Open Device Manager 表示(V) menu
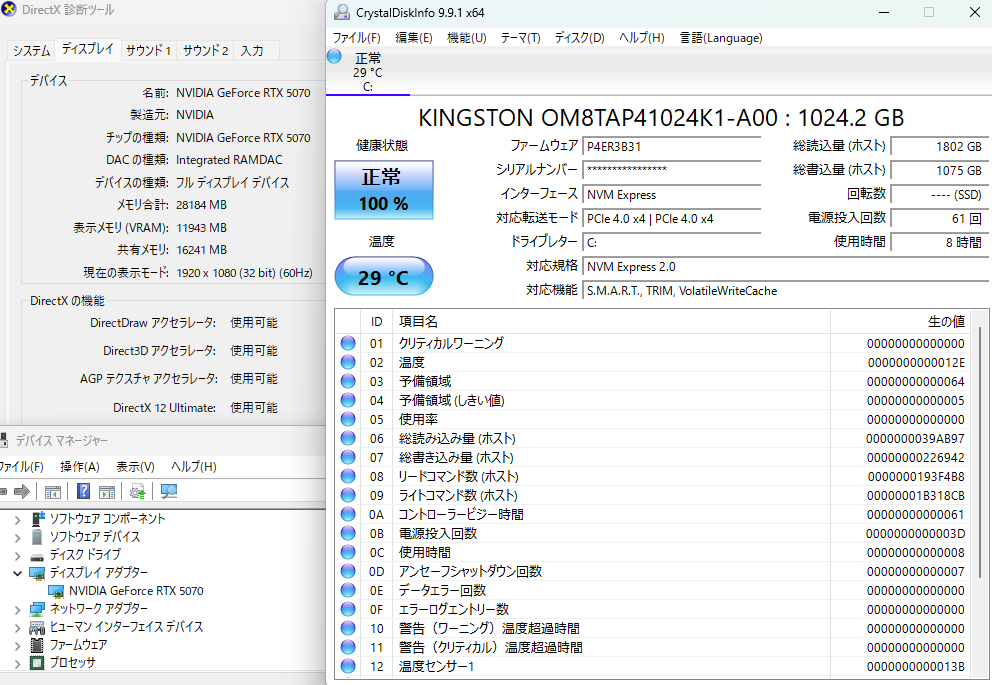Screen dimensions: 992x685 [x=135, y=467]
